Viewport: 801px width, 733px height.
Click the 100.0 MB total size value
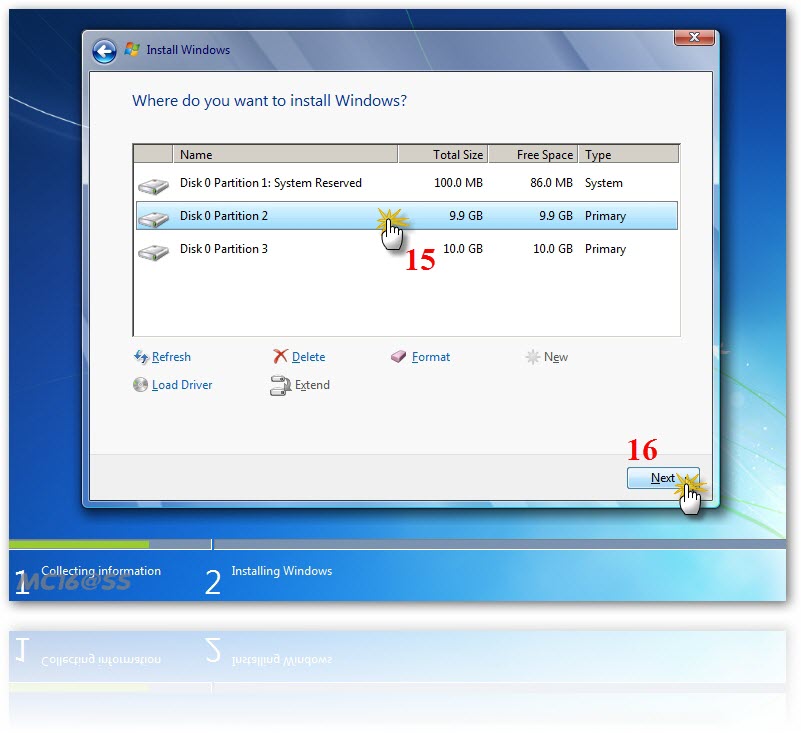tap(458, 183)
